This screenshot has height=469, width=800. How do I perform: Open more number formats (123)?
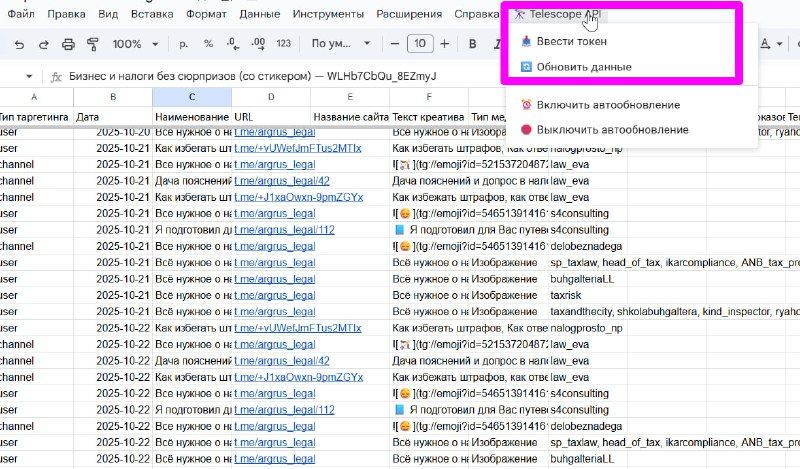click(x=284, y=44)
